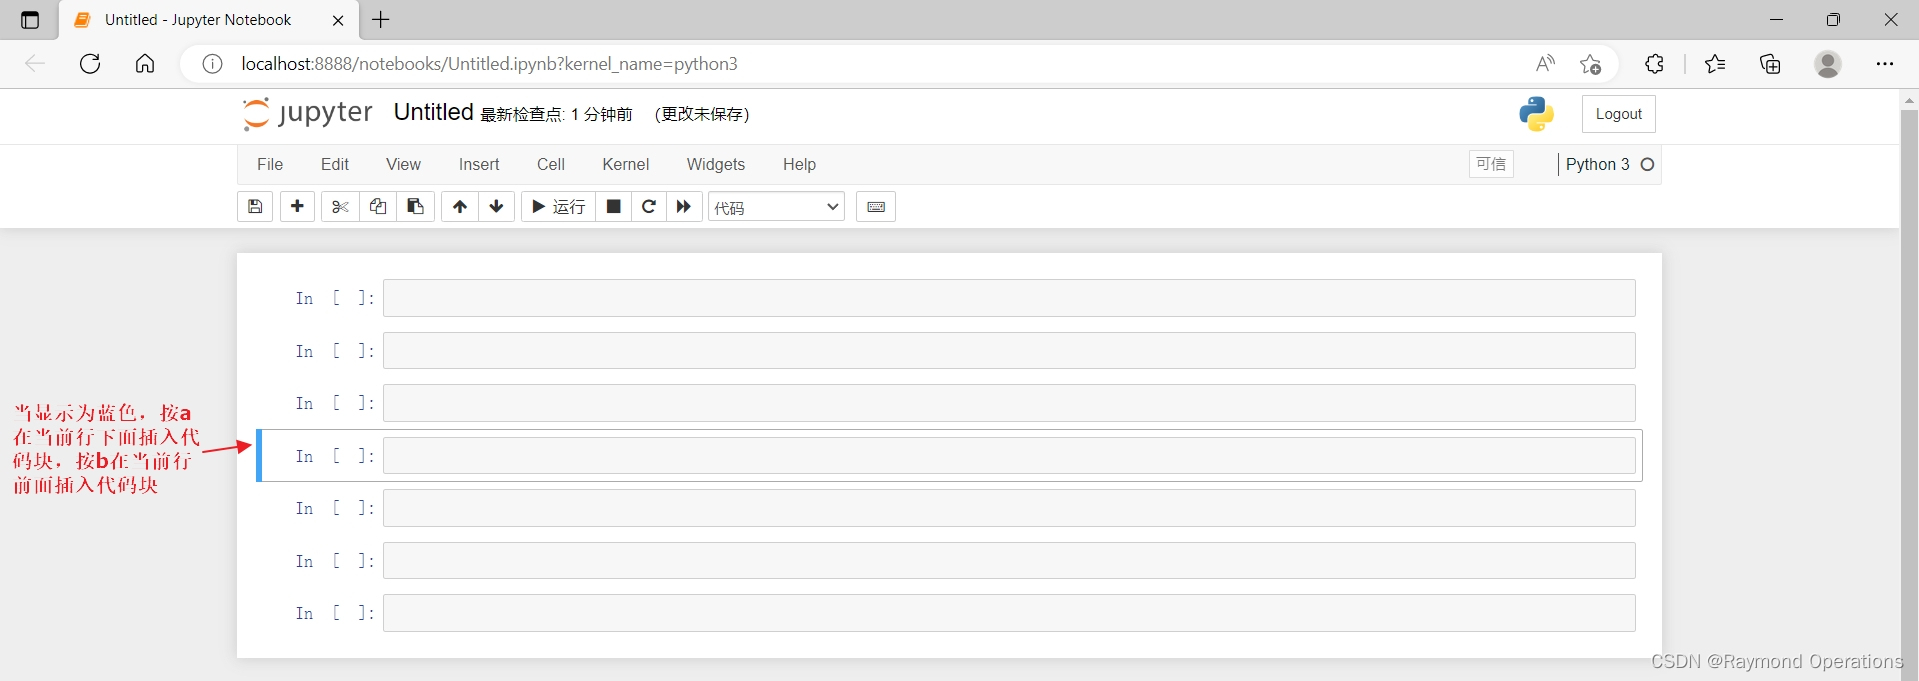Insert a cell below with plus icon
This screenshot has width=1919, height=681.
pos(297,206)
